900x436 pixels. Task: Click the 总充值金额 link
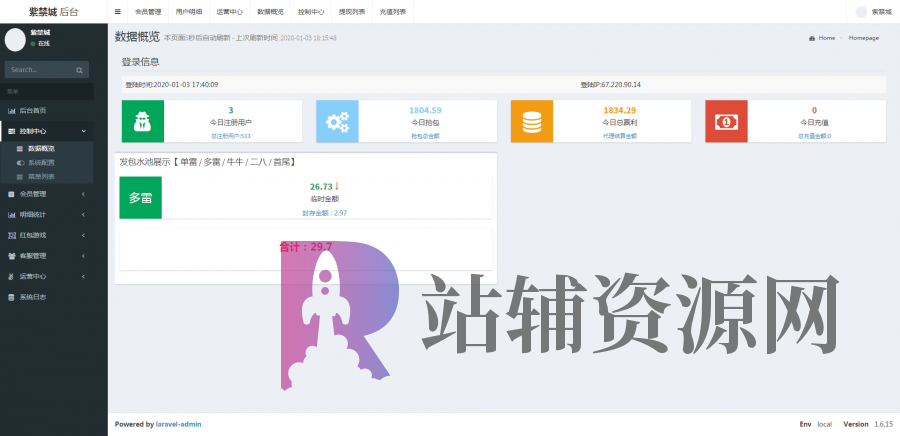[814, 137]
